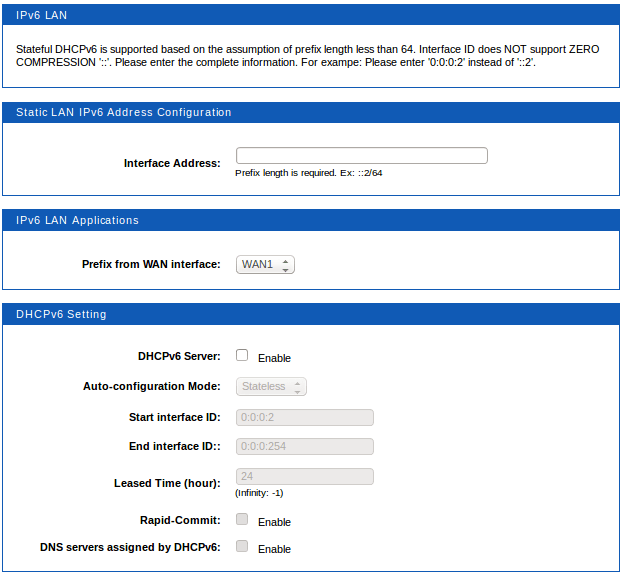Screen dimensions: 627x579
Task: Enable the DHCPv6 Server checkbox
Action: pos(242,356)
